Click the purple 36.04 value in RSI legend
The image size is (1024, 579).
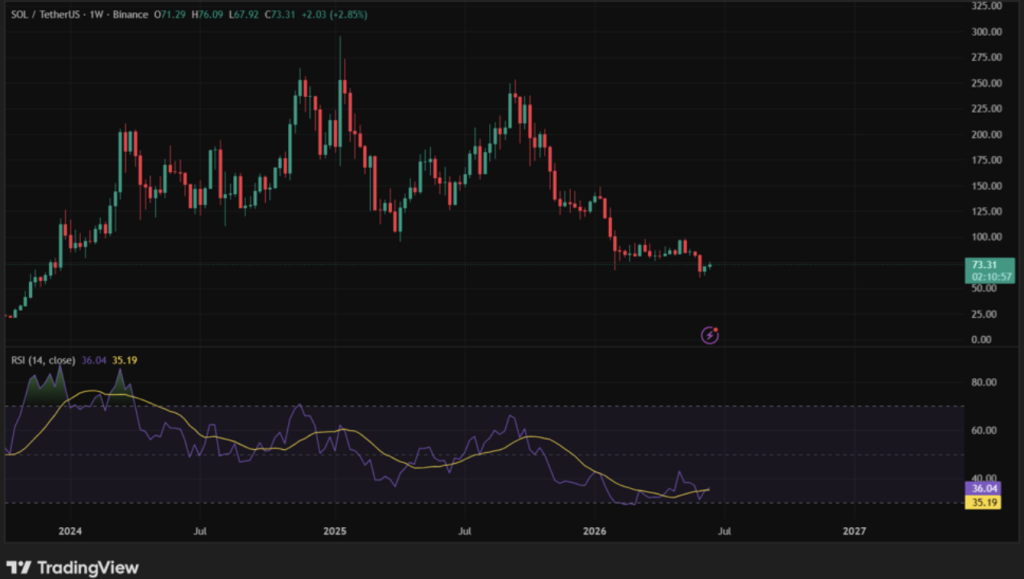(x=93, y=360)
